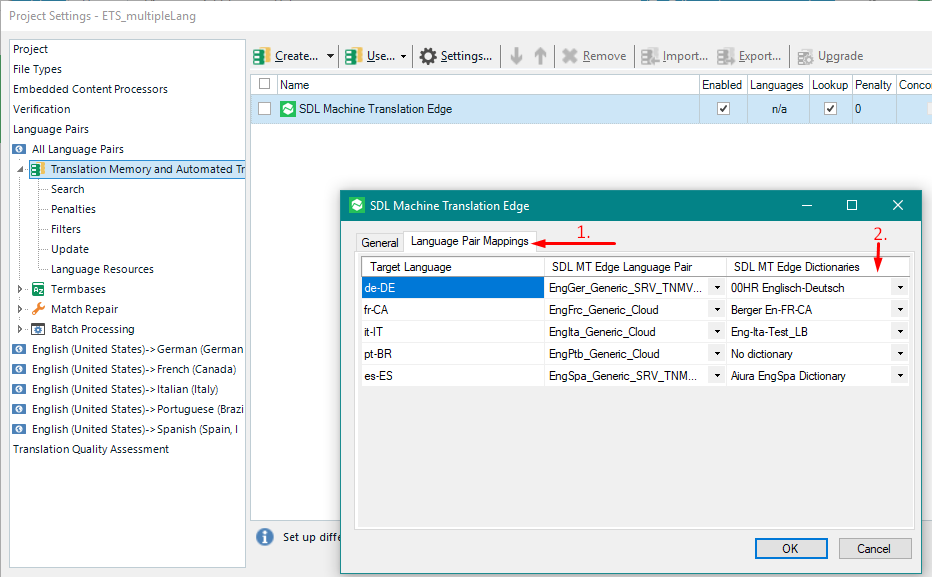The width and height of the screenshot is (932, 577).
Task: Click the Translation Memory tree node icon
Action: click(x=38, y=169)
